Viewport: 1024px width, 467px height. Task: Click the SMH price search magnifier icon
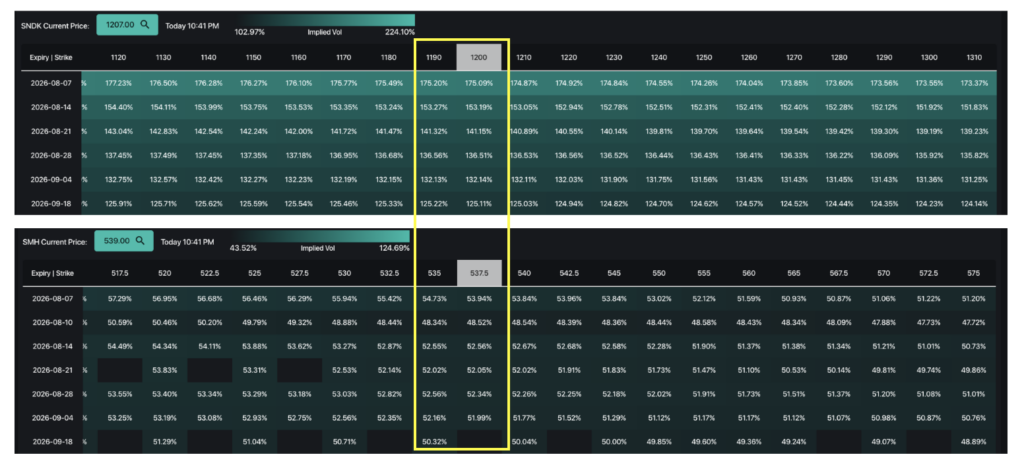(140, 241)
